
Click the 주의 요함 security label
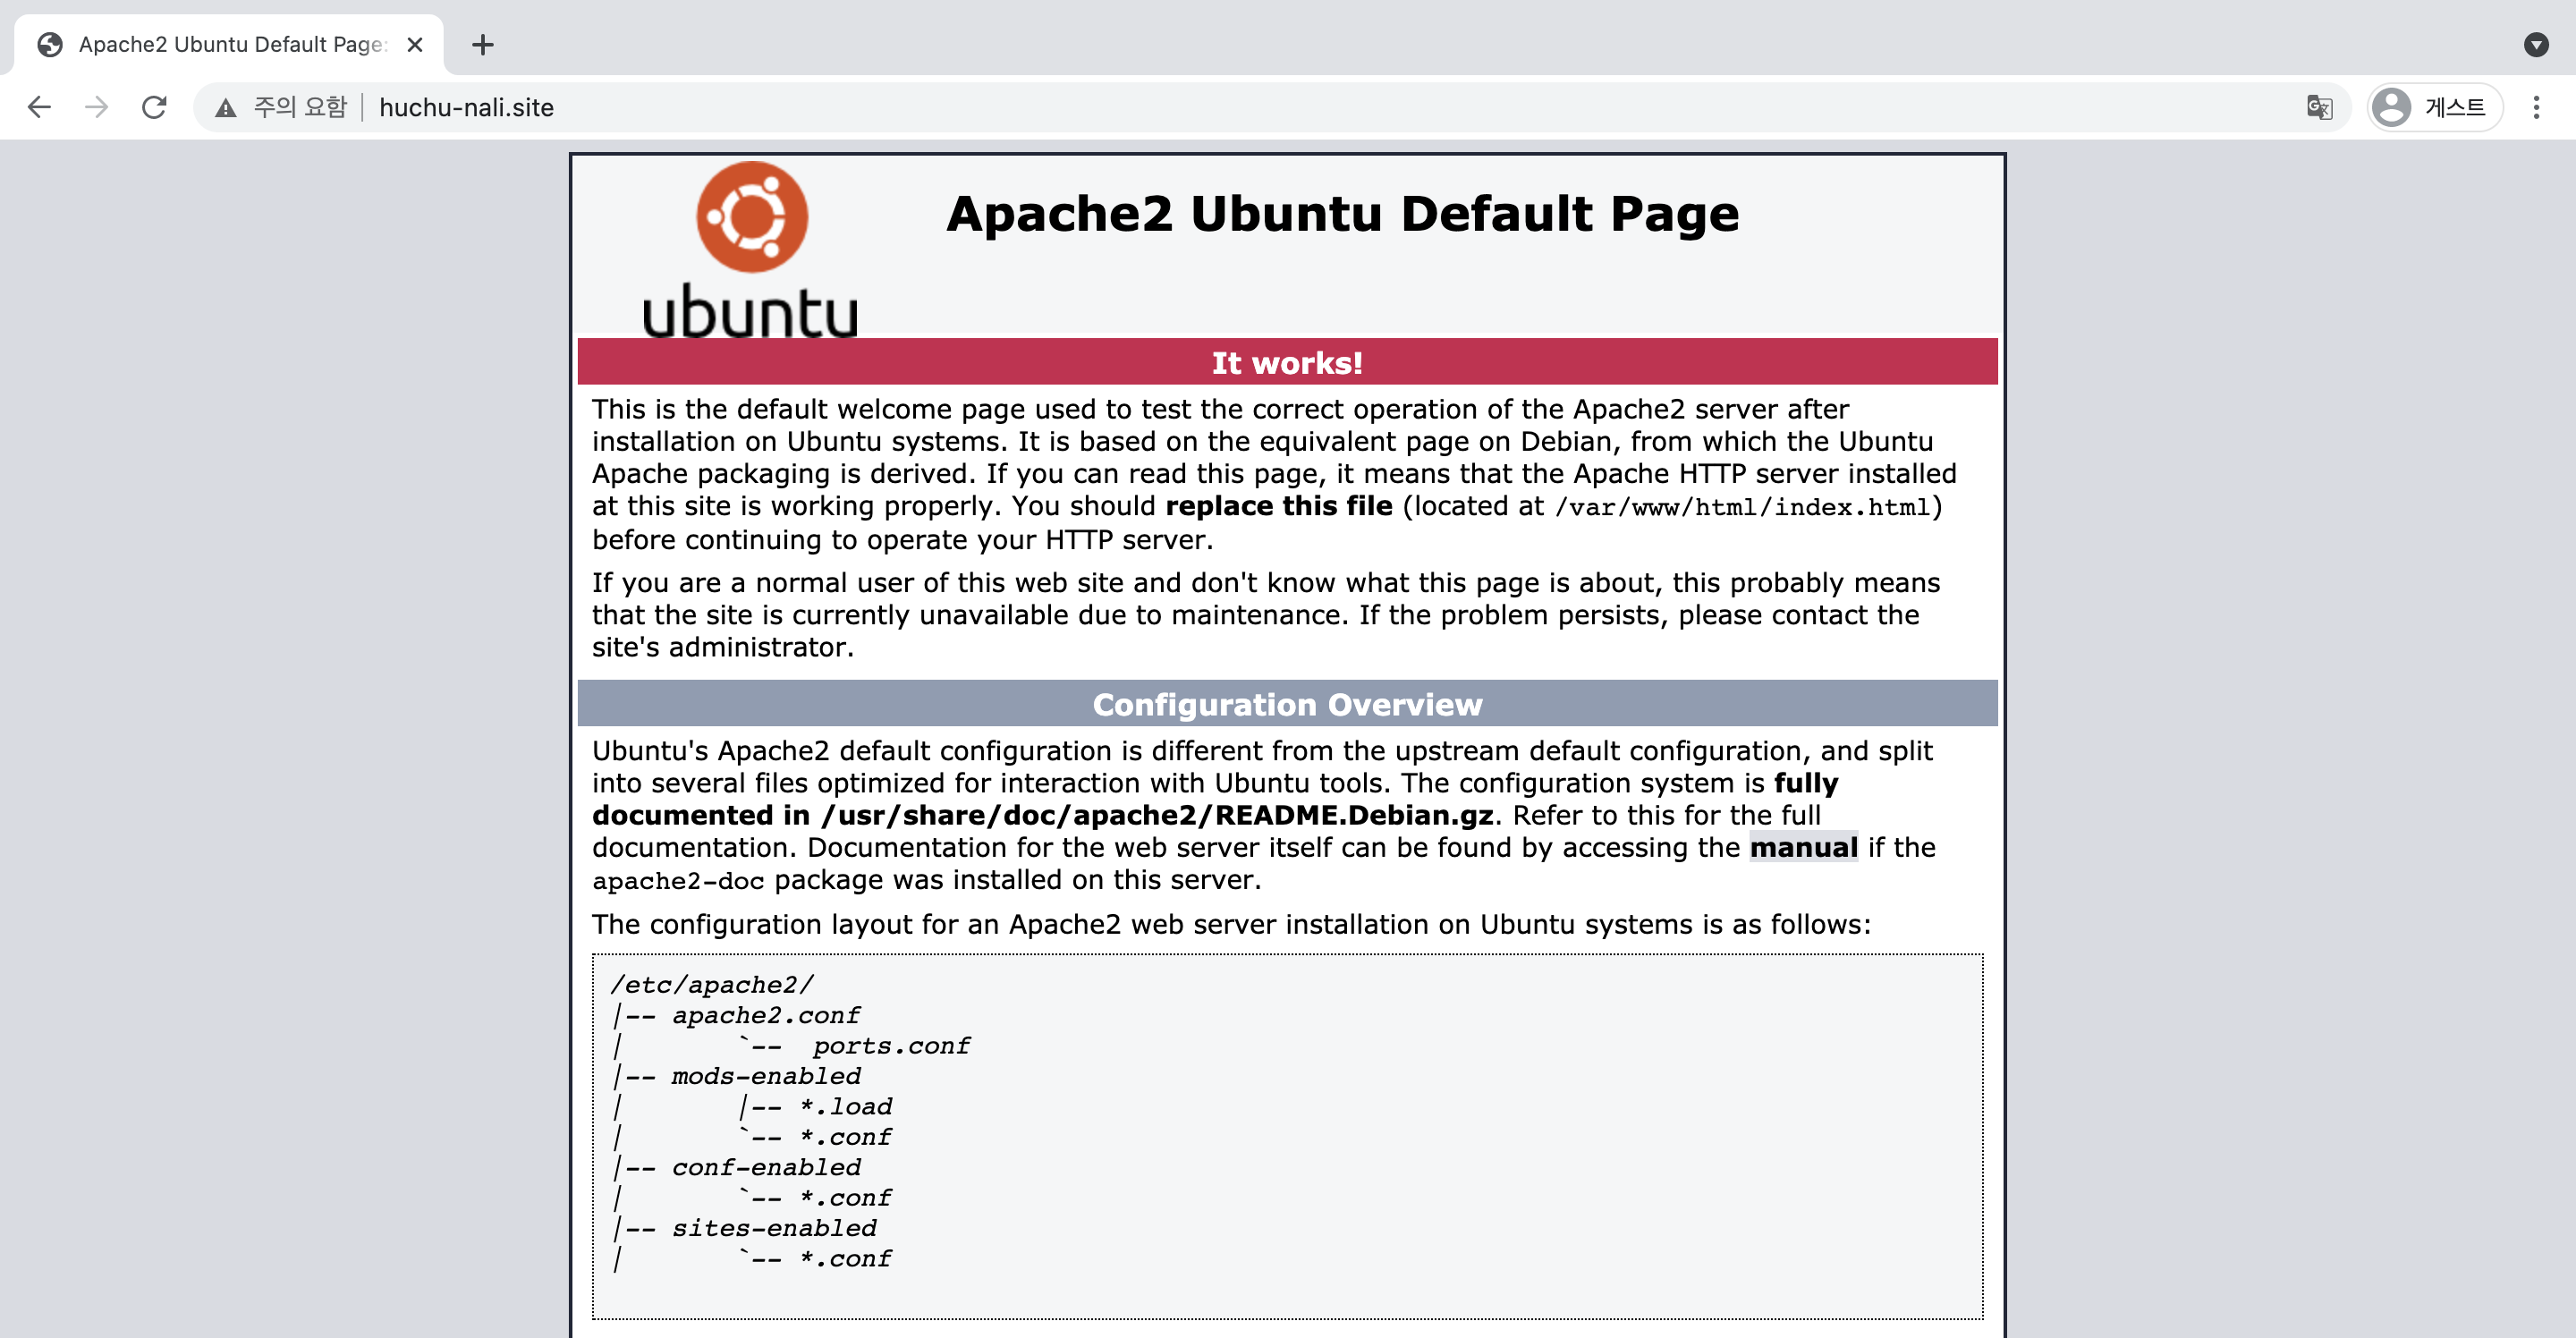[x=300, y=107]
